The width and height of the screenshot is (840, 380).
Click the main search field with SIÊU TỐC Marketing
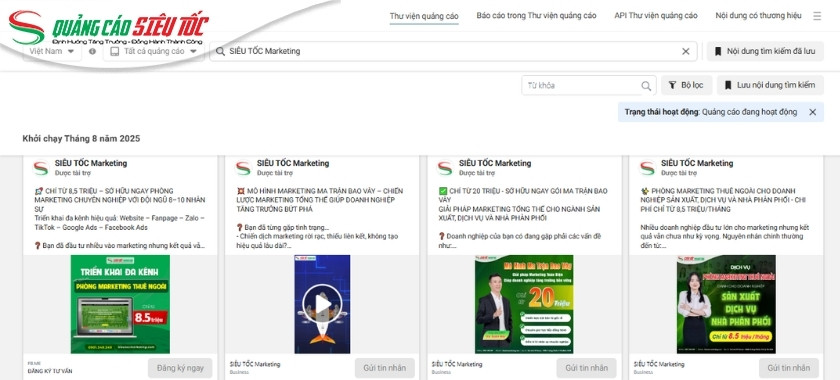[453, 51]
